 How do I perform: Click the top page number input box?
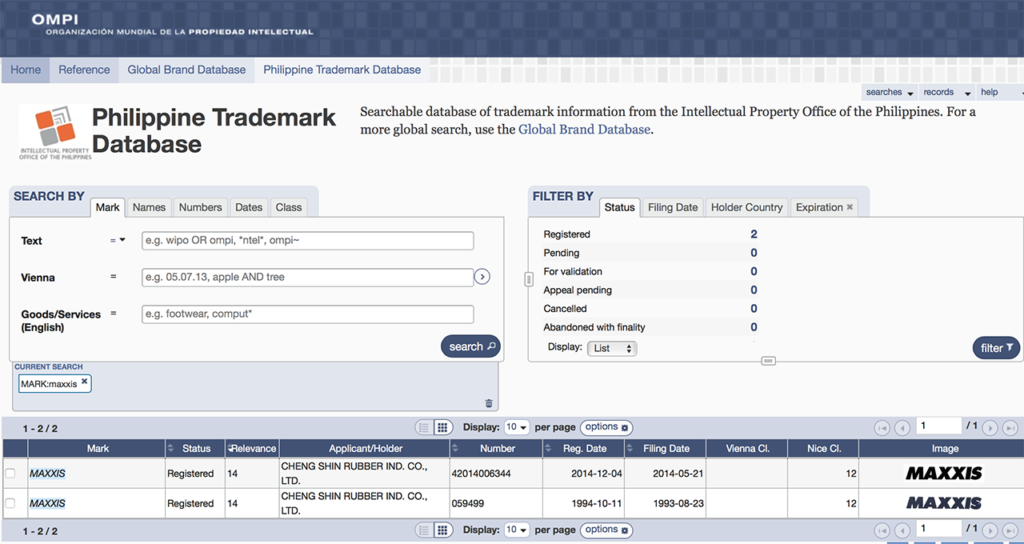(x=938, y=426)
